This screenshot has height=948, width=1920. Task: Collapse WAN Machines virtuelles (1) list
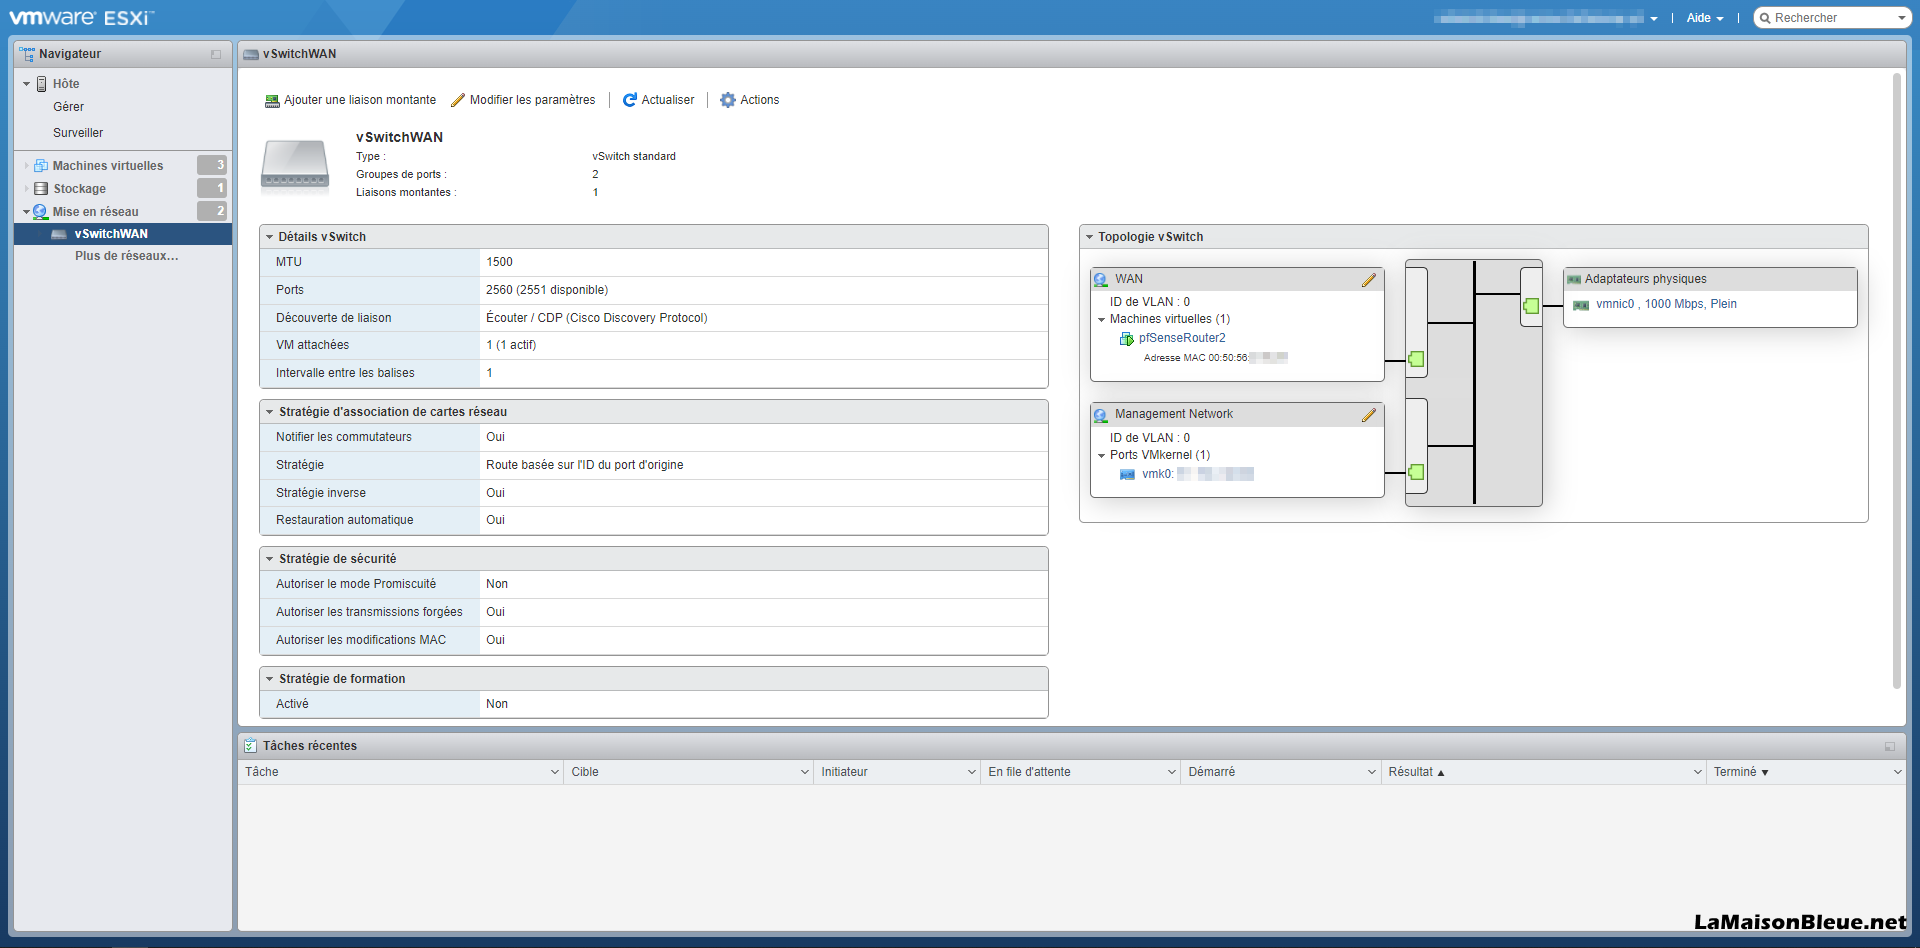pos(1101,320)
